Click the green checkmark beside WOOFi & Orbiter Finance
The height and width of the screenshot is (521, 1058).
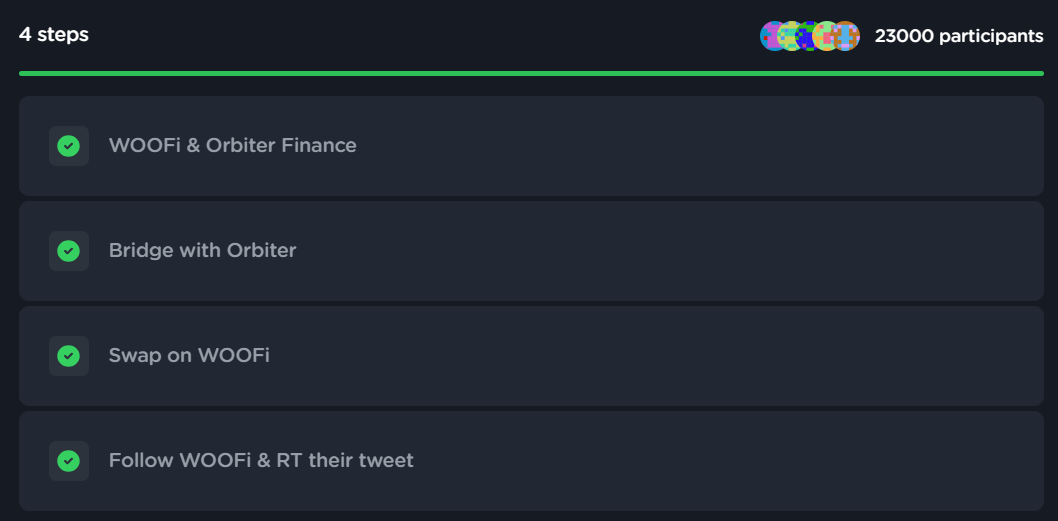[68, 146]
